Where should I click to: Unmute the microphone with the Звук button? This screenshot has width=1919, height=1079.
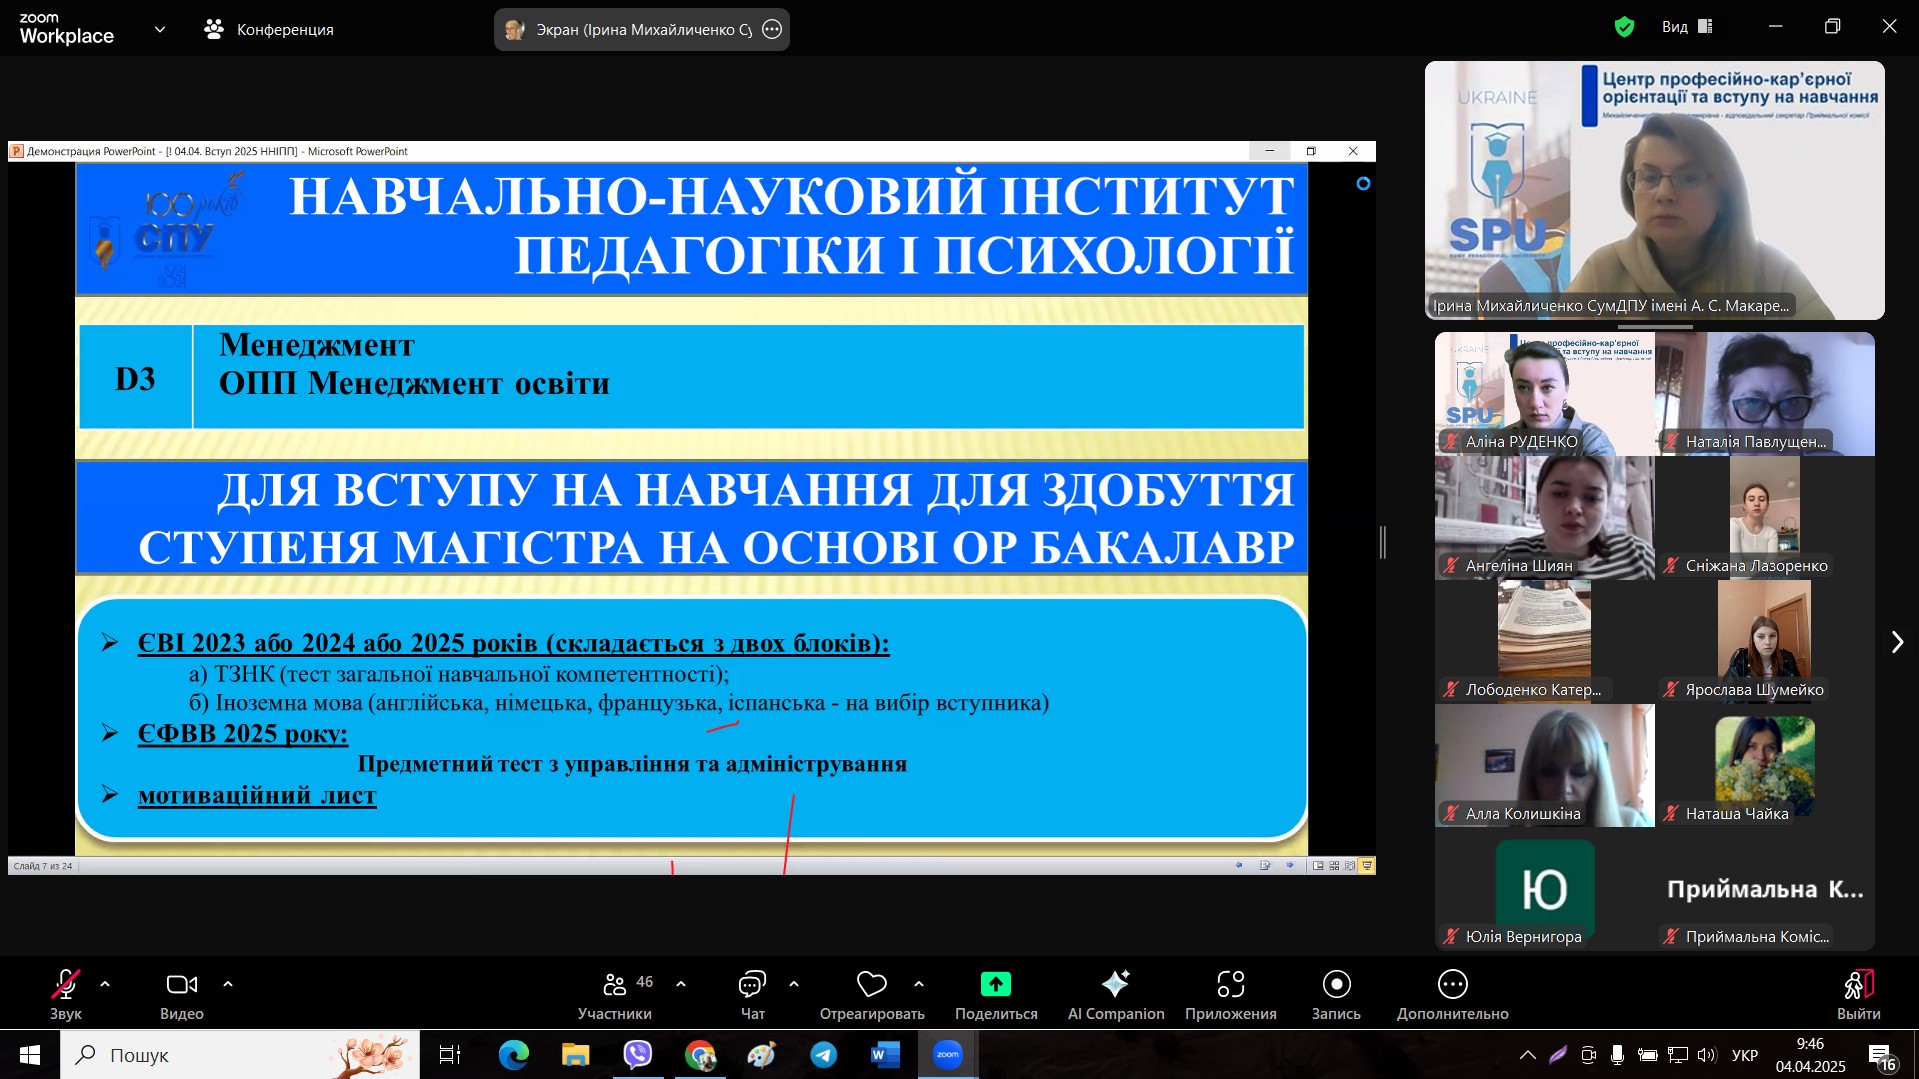pyautogui.click(x=66, y=994)
